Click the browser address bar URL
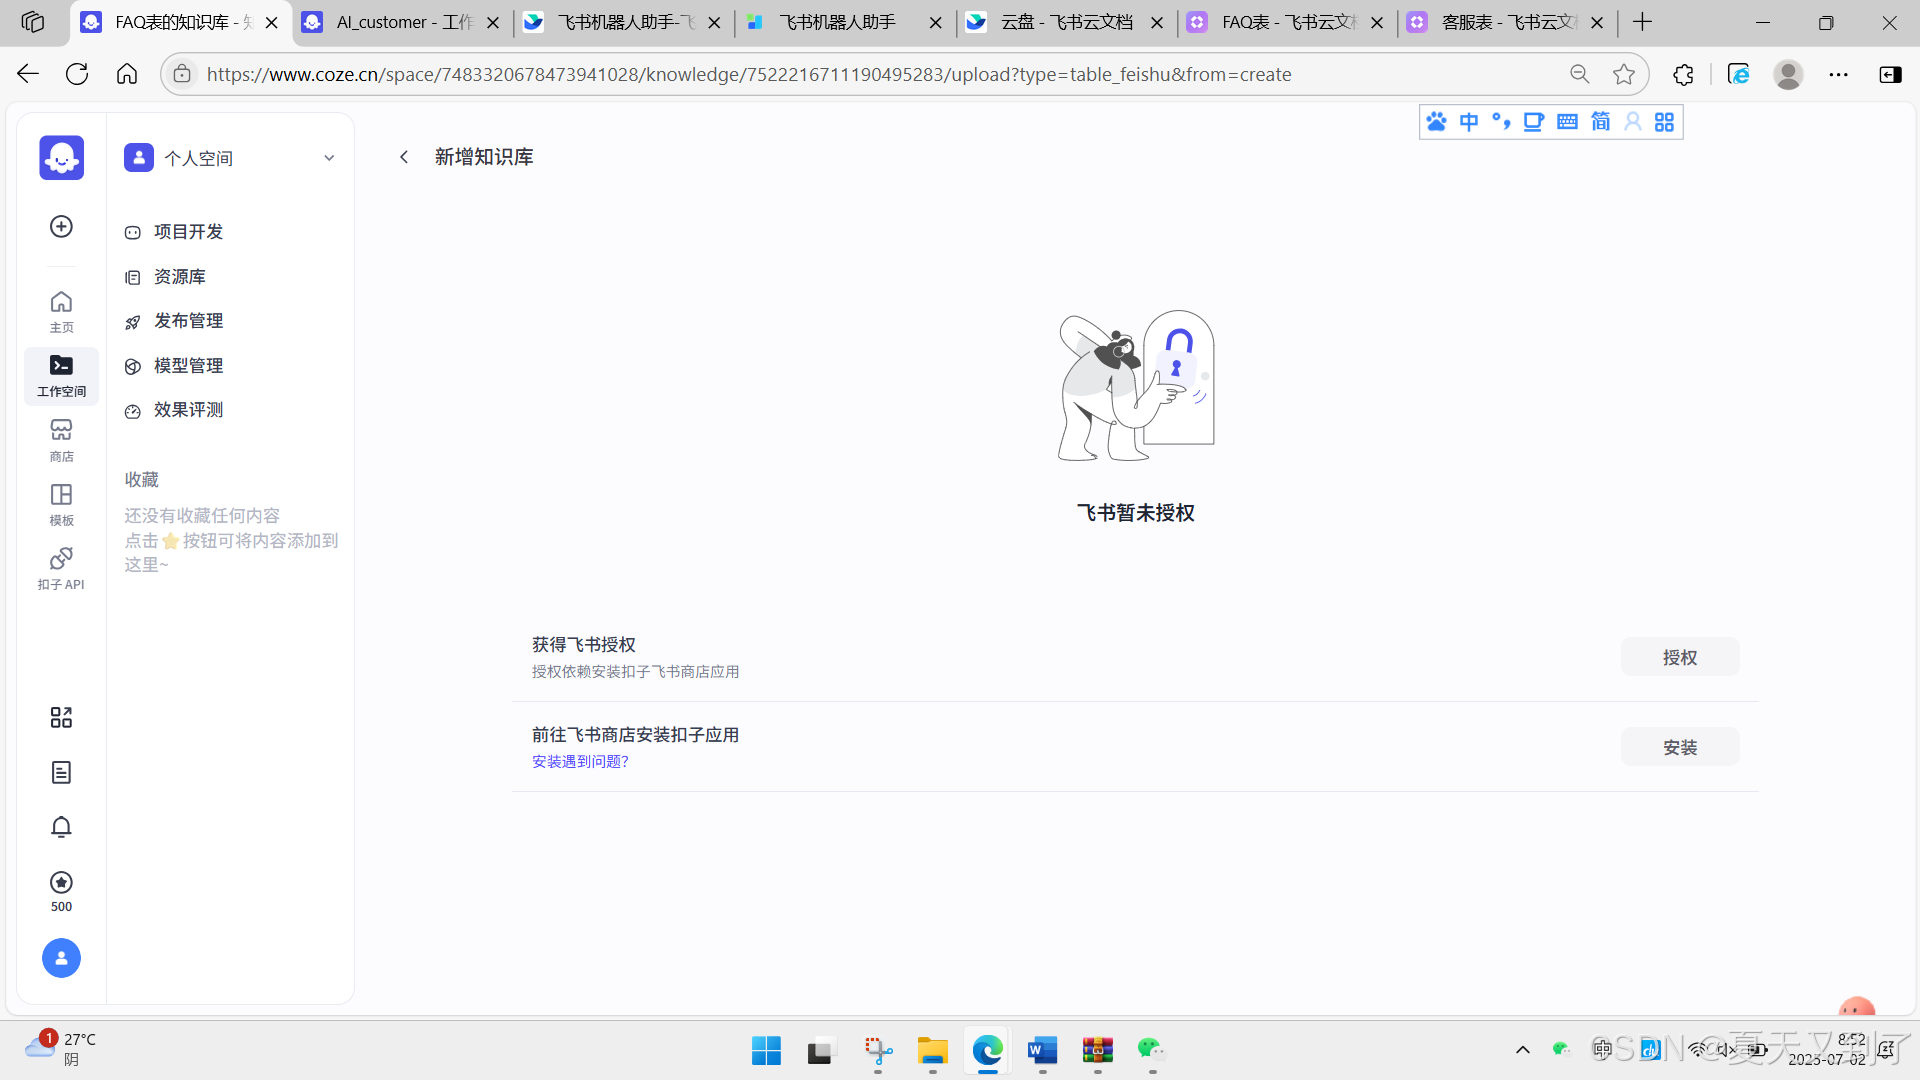The height and width of the screenshot is (1080, 1920). point(748,74)
